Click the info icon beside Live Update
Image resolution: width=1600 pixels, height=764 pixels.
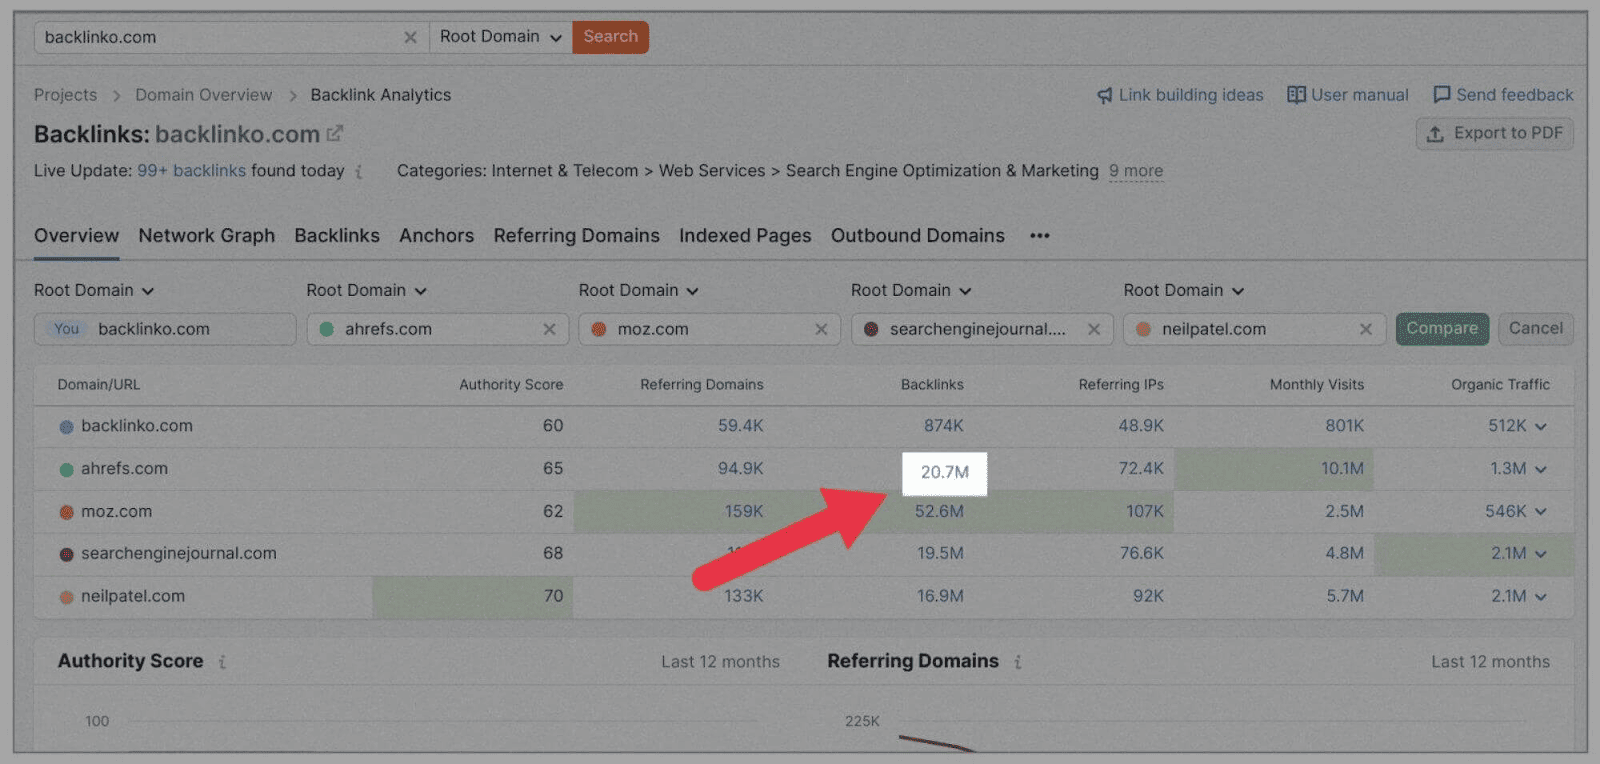pyautogui.click(x=359, y=172)
